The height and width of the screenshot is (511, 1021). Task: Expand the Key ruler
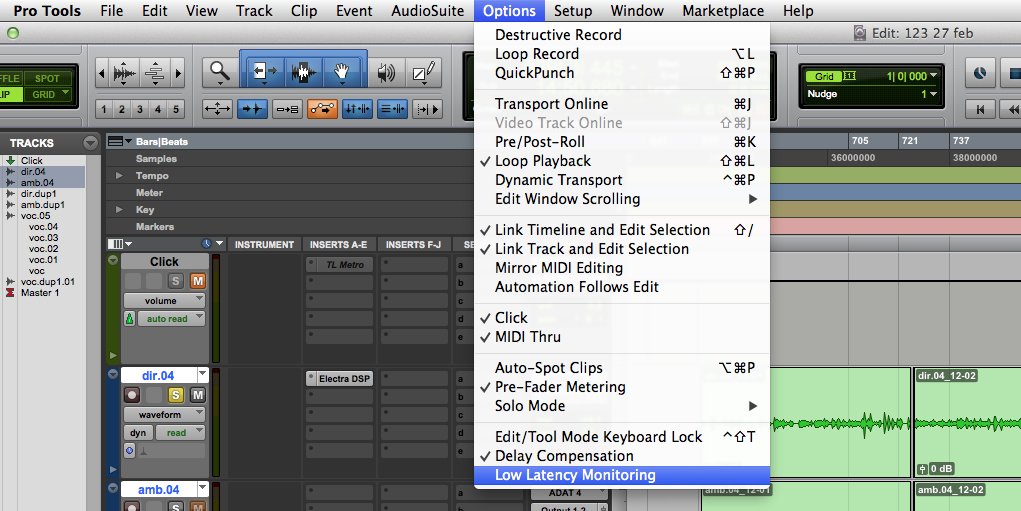click(119, 210)
